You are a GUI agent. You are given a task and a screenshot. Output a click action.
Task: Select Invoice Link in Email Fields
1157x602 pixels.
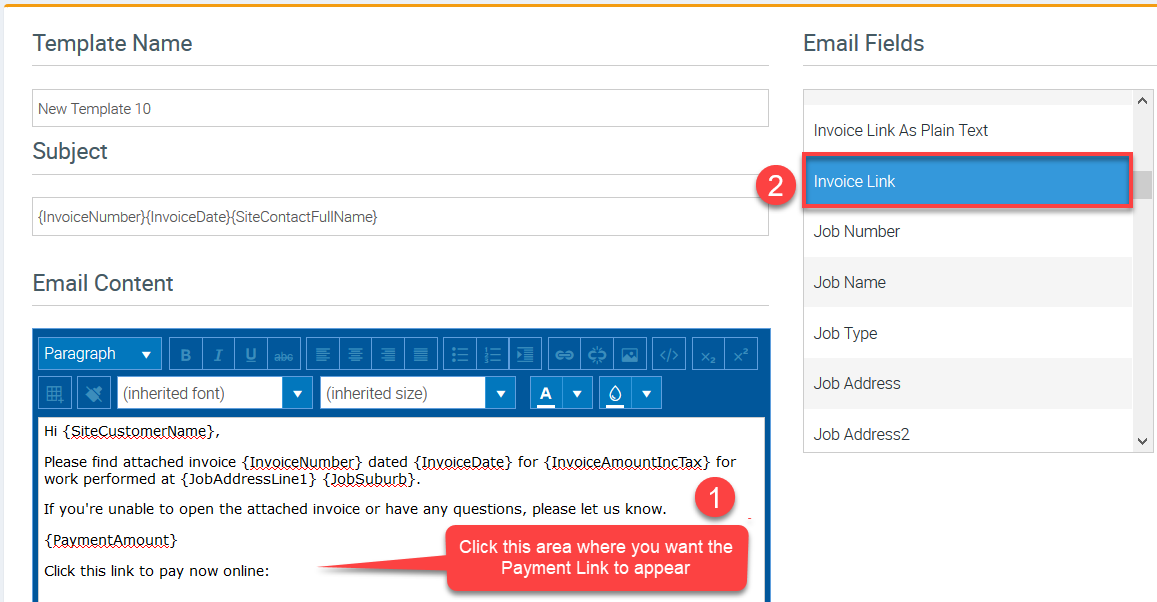coord(967,181)
